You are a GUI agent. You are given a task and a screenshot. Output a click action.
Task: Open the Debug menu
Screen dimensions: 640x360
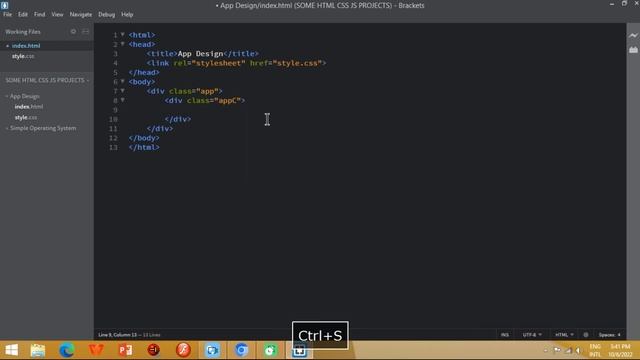point(107,14)
